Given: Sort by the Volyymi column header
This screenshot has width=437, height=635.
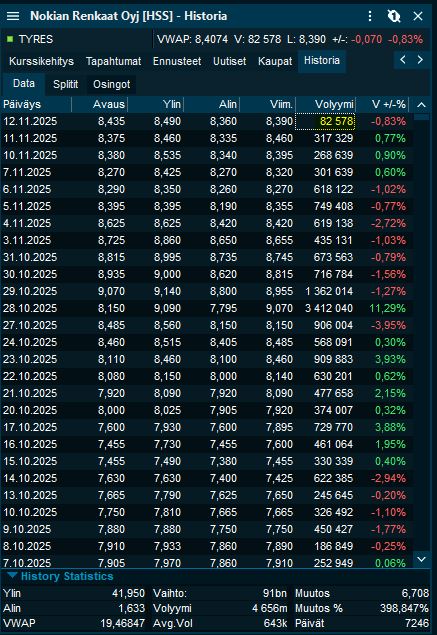Looking at the screenshot, I should tap(326, 104).
